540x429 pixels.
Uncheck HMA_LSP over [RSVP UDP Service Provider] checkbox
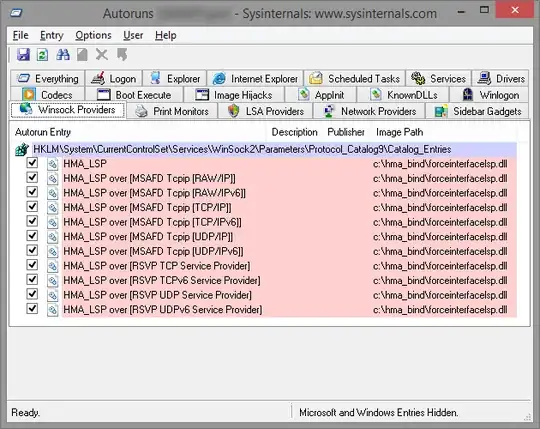tap(32, 294)
